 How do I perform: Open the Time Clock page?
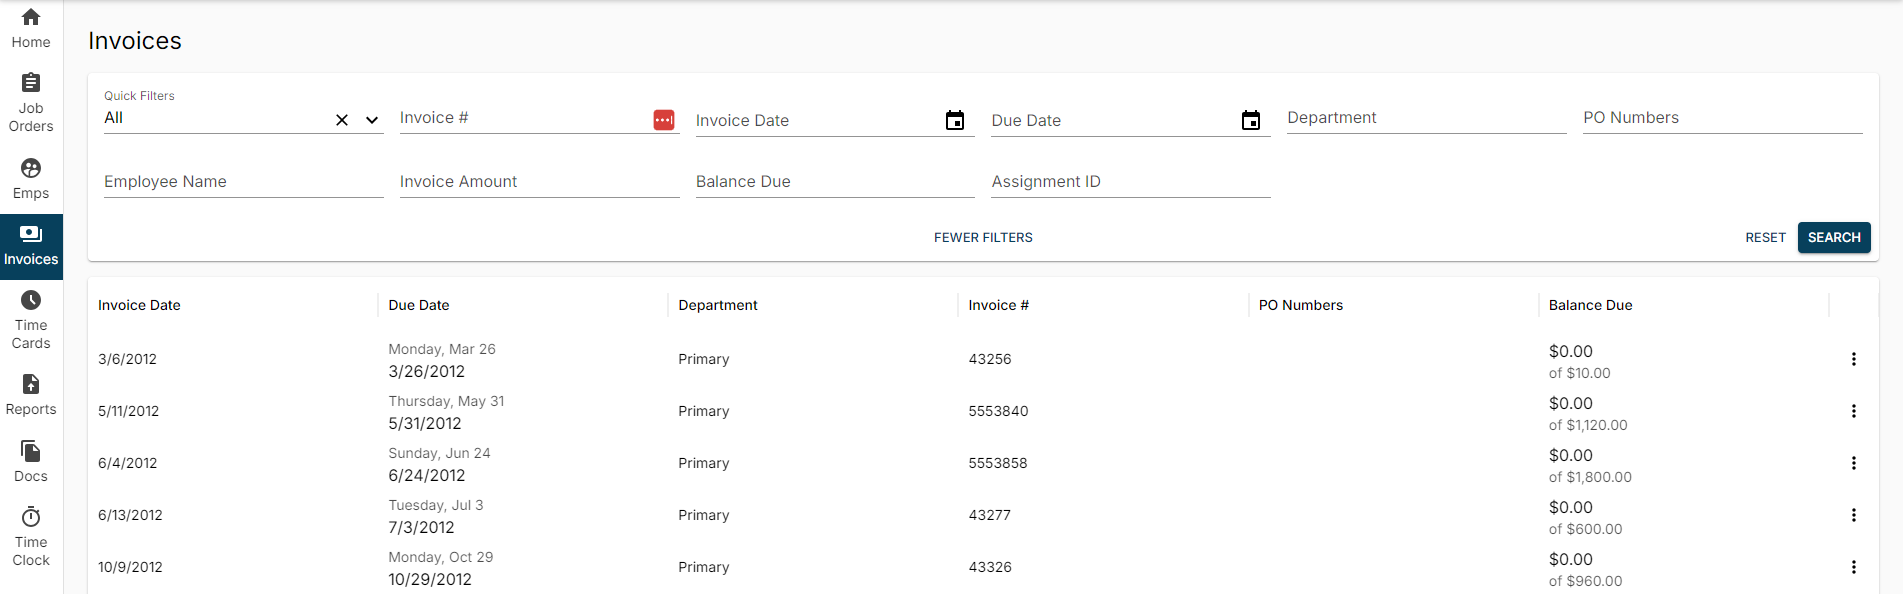coord(31,537)
